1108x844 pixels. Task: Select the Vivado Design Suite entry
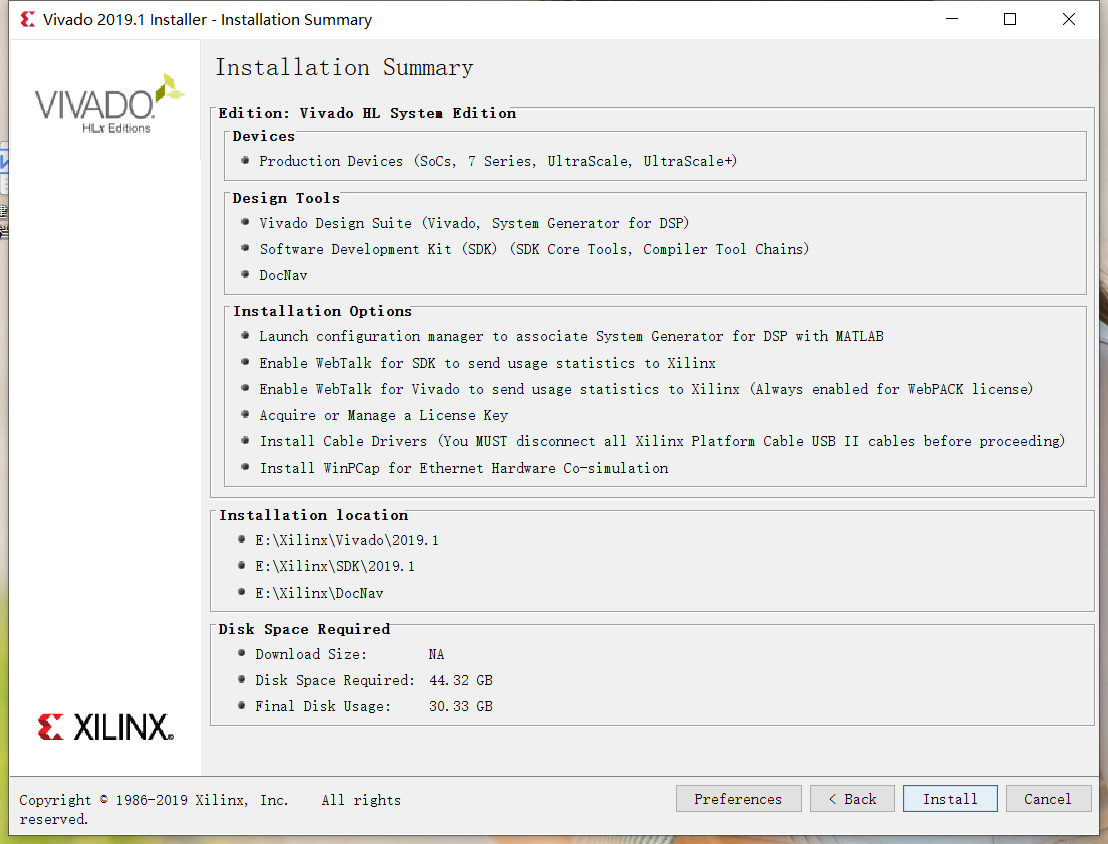point(474,223)
